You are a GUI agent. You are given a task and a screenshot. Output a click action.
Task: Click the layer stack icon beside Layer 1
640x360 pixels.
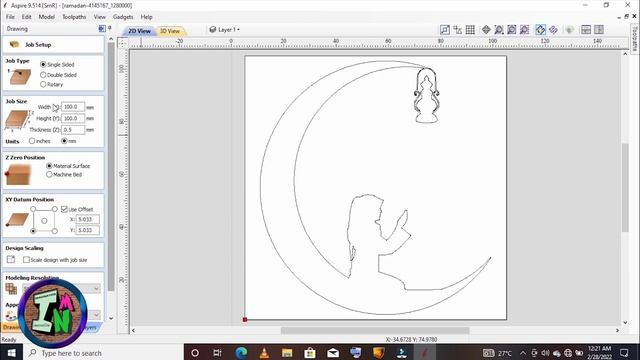(212, 30)
